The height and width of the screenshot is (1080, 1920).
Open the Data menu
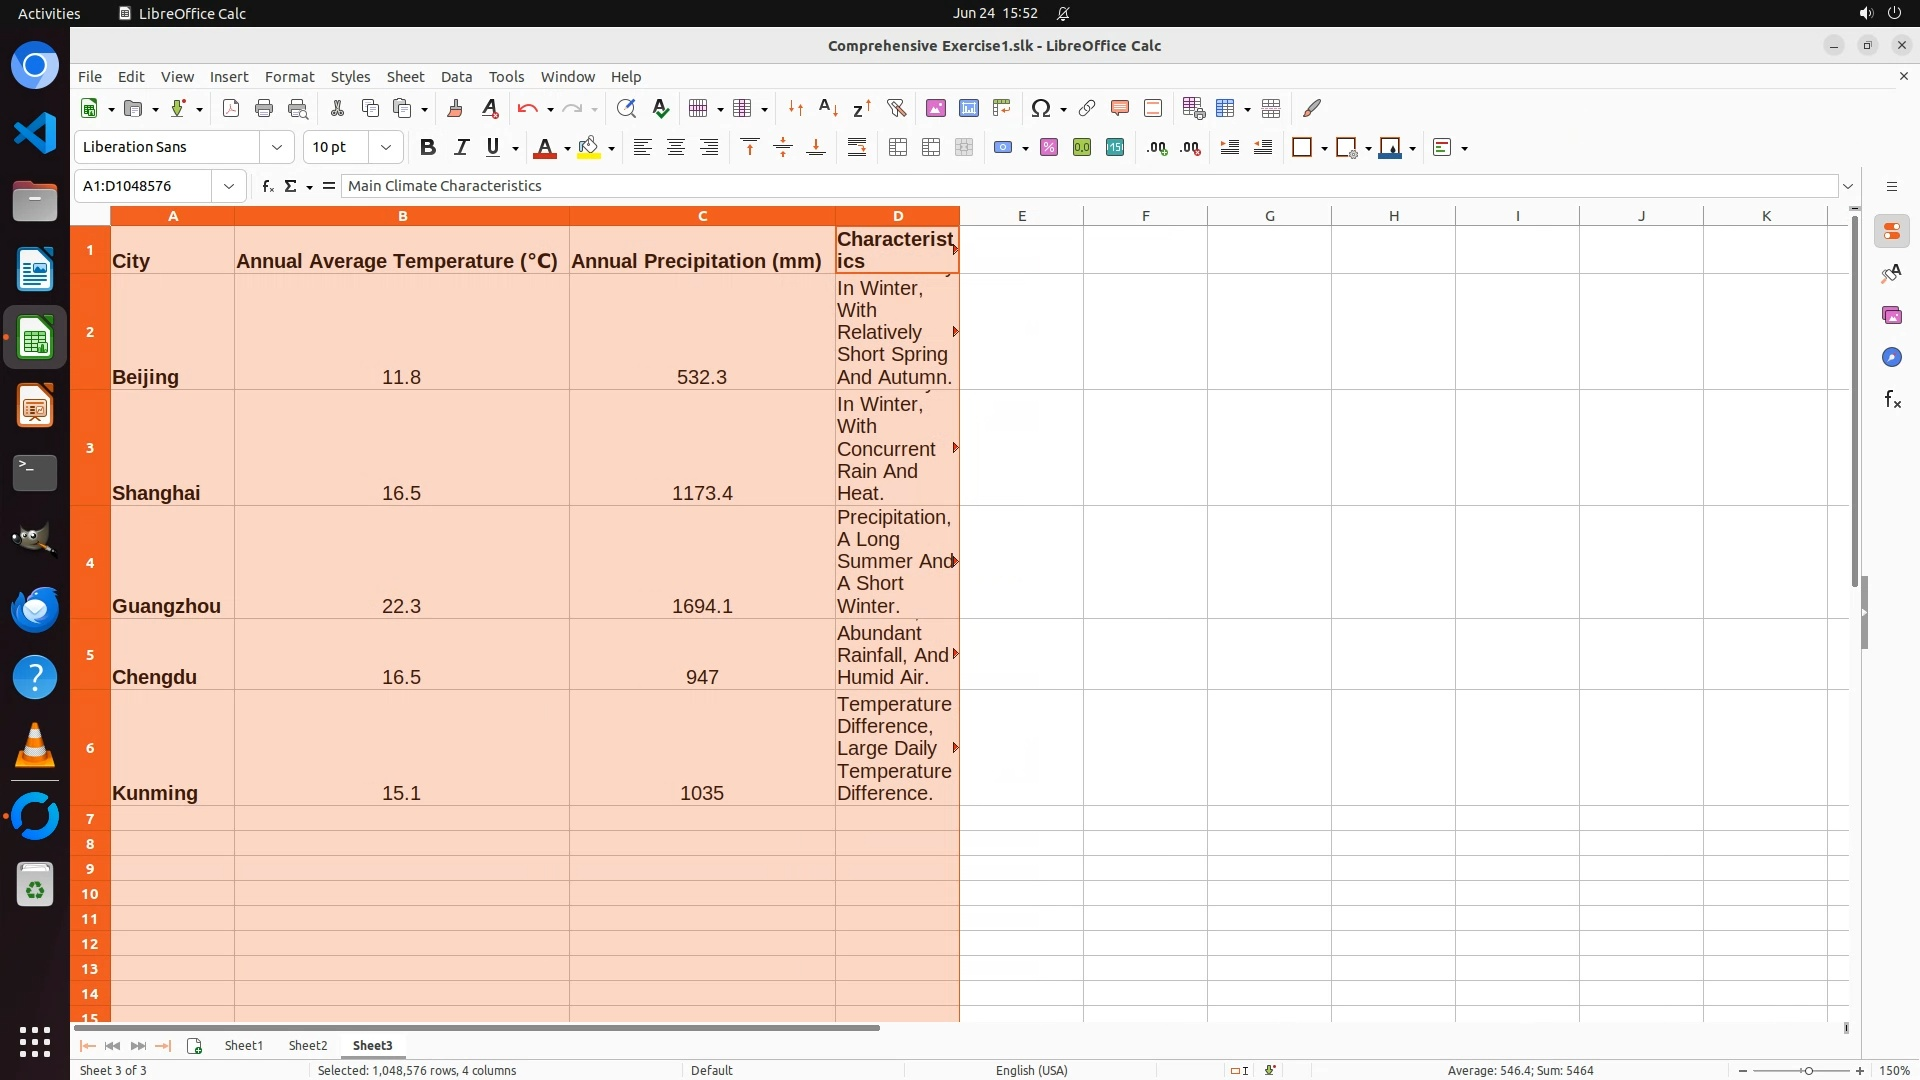[456, 77]
